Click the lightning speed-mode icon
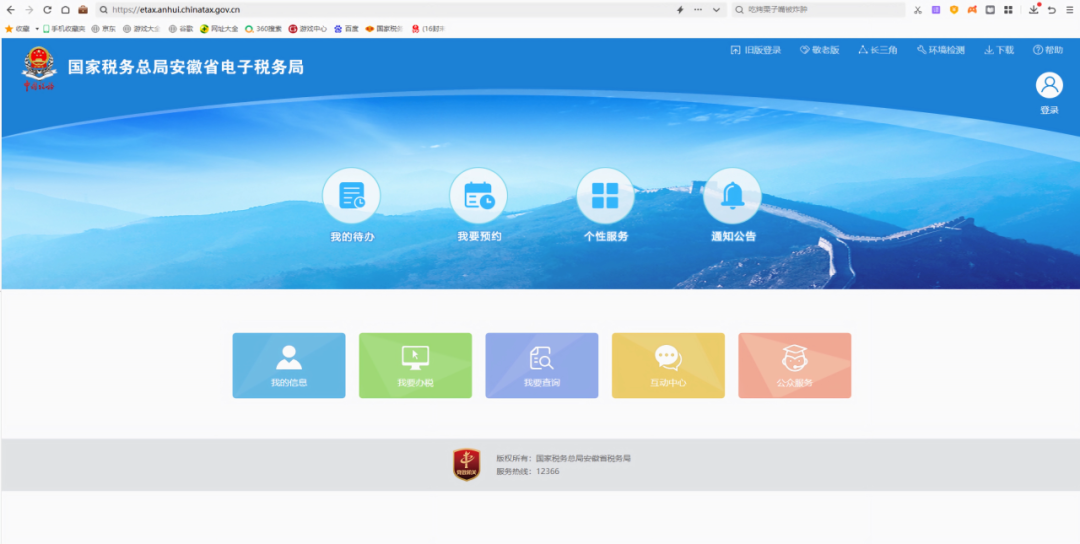Viewport: 1080px width, 544px height. click(x=680, y=10)
